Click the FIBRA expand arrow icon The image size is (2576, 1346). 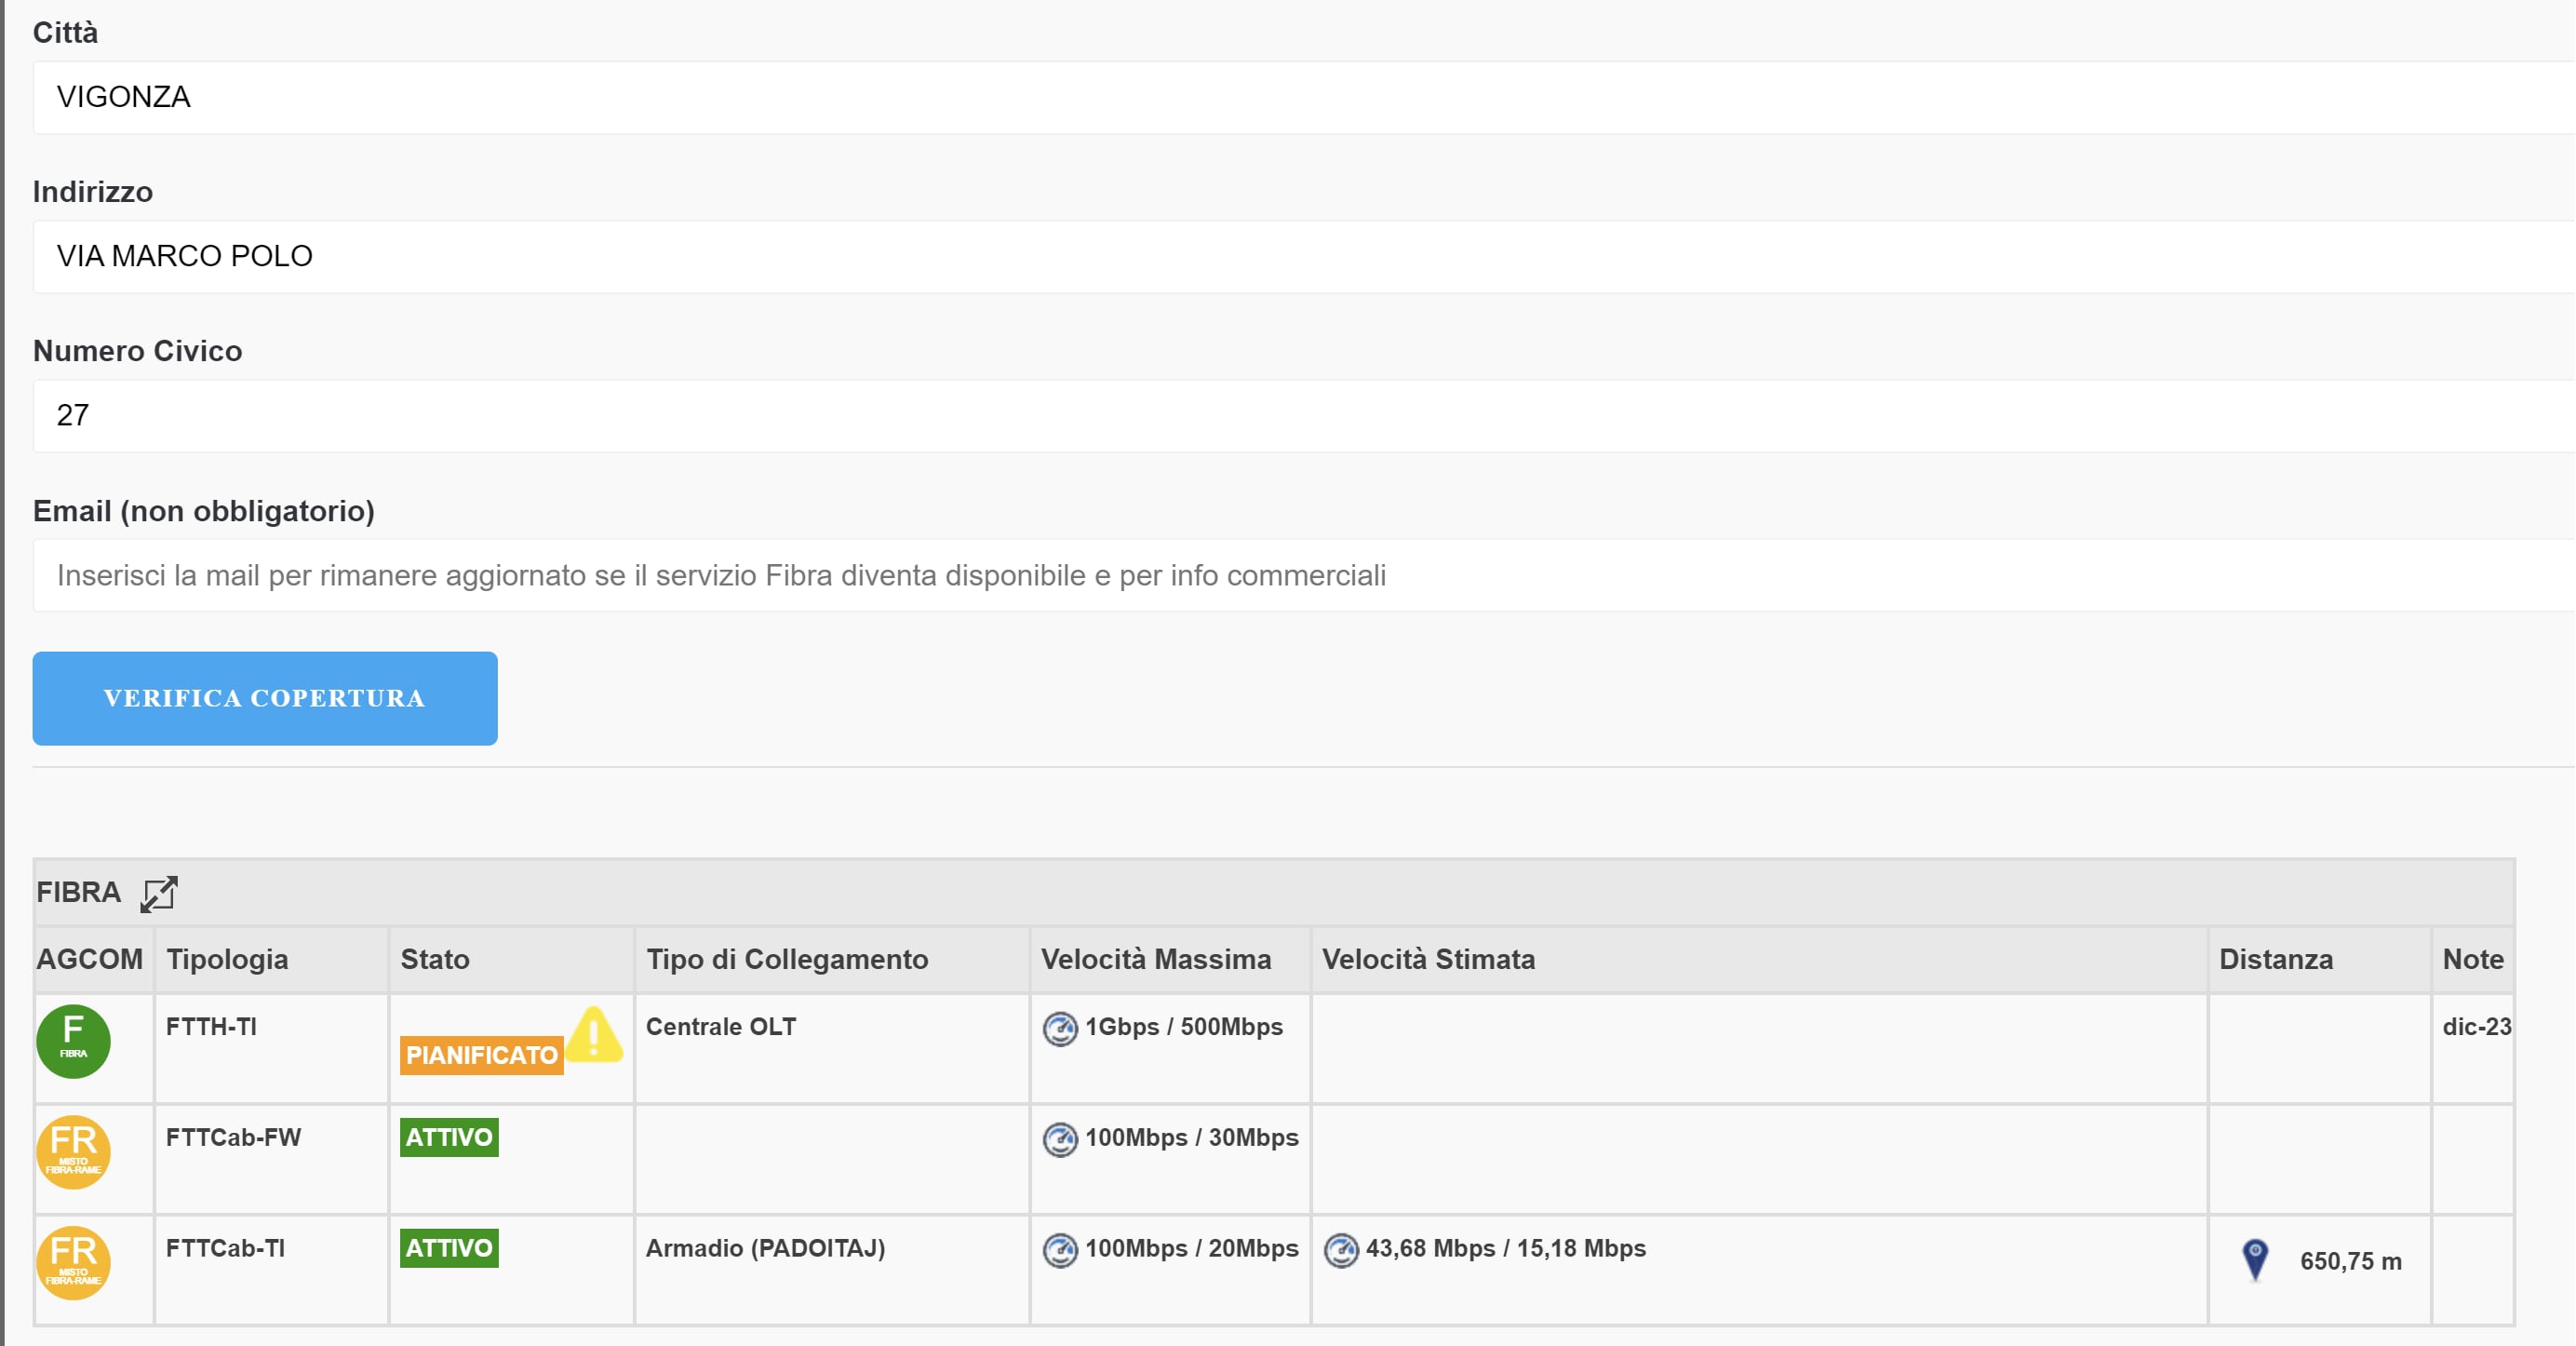[x=158, y=894]
